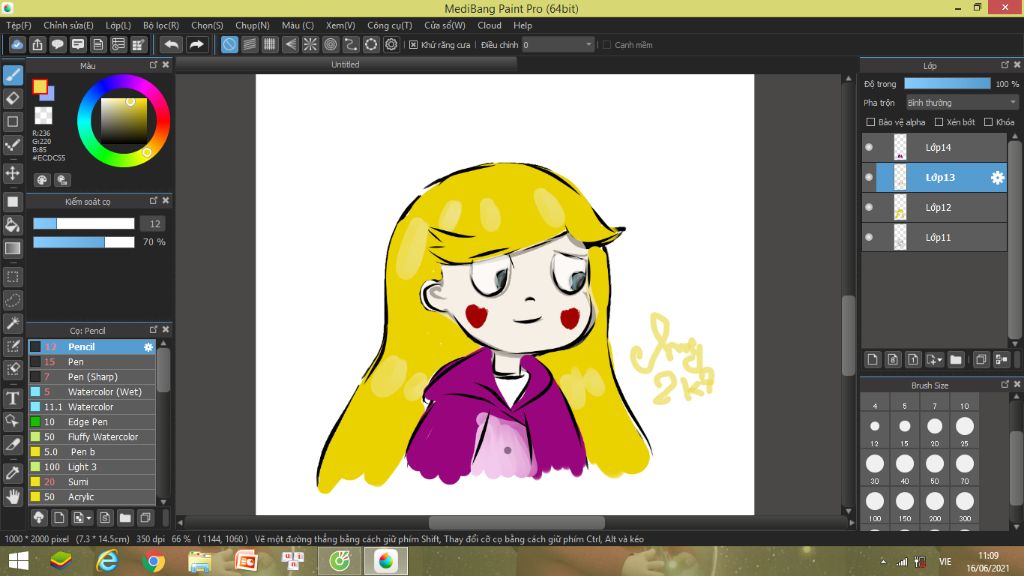The image size is (1024, 576).
Task: Select the Brush tool in left toolbar
Action: [13, 75]
